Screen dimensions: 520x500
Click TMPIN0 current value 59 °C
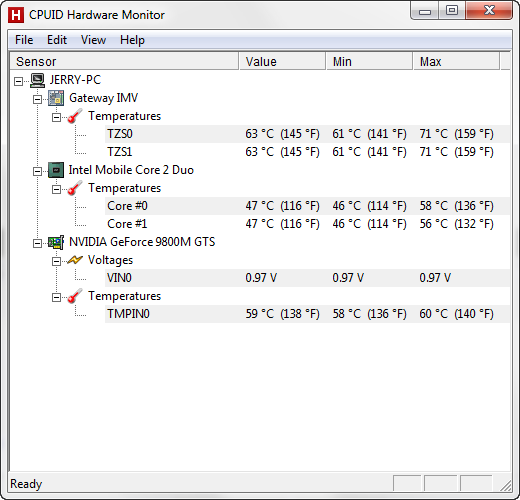[283, 314]
